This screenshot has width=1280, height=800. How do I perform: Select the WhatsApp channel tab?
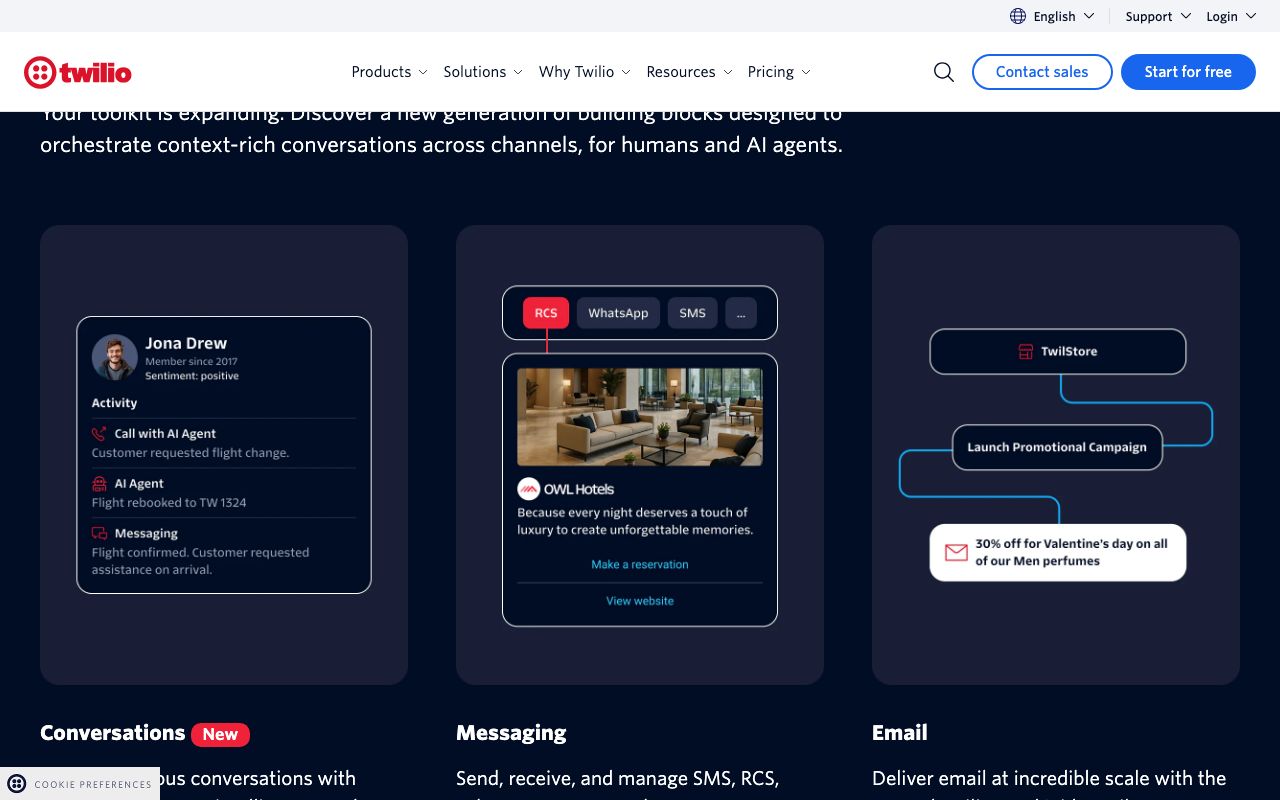coord(618,313)
